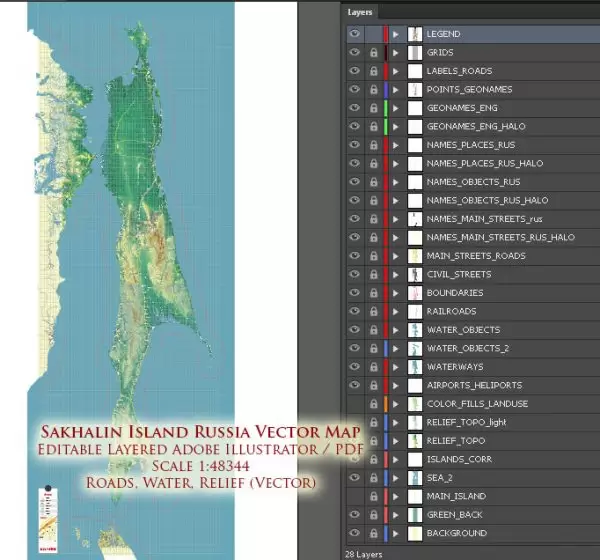Select the WATER_OBJECTS_2 layer name
Screen dimensions: 600x560
coord(468,348)
